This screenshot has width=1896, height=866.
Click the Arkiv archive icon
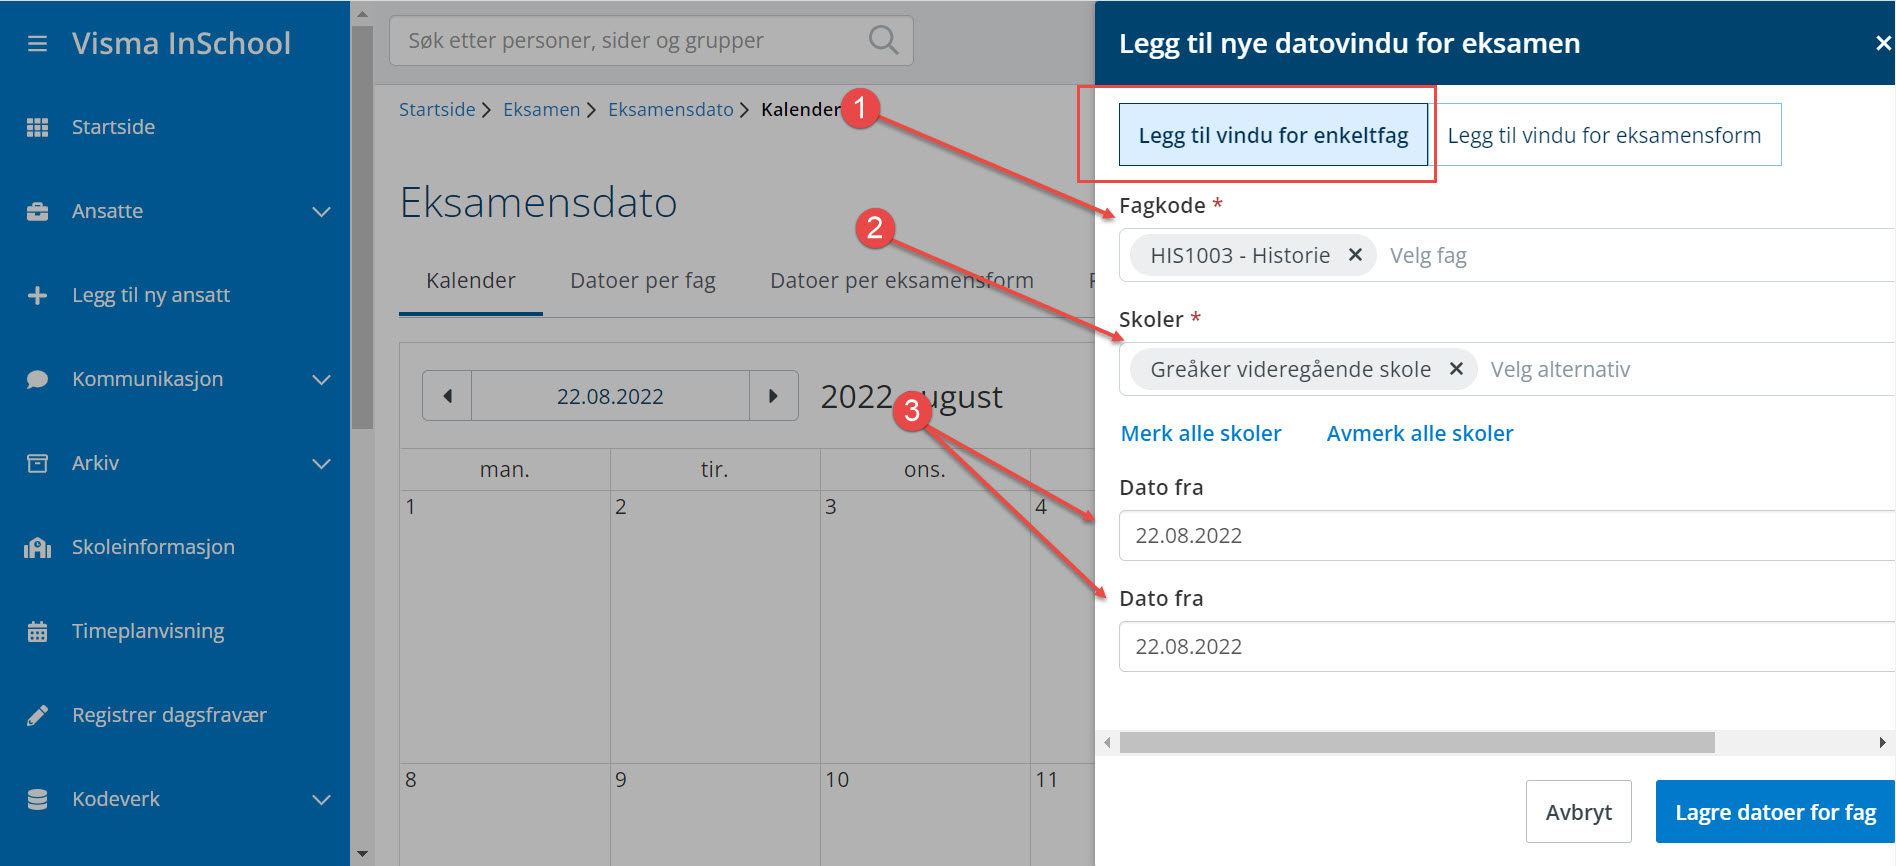click(37, 463)
